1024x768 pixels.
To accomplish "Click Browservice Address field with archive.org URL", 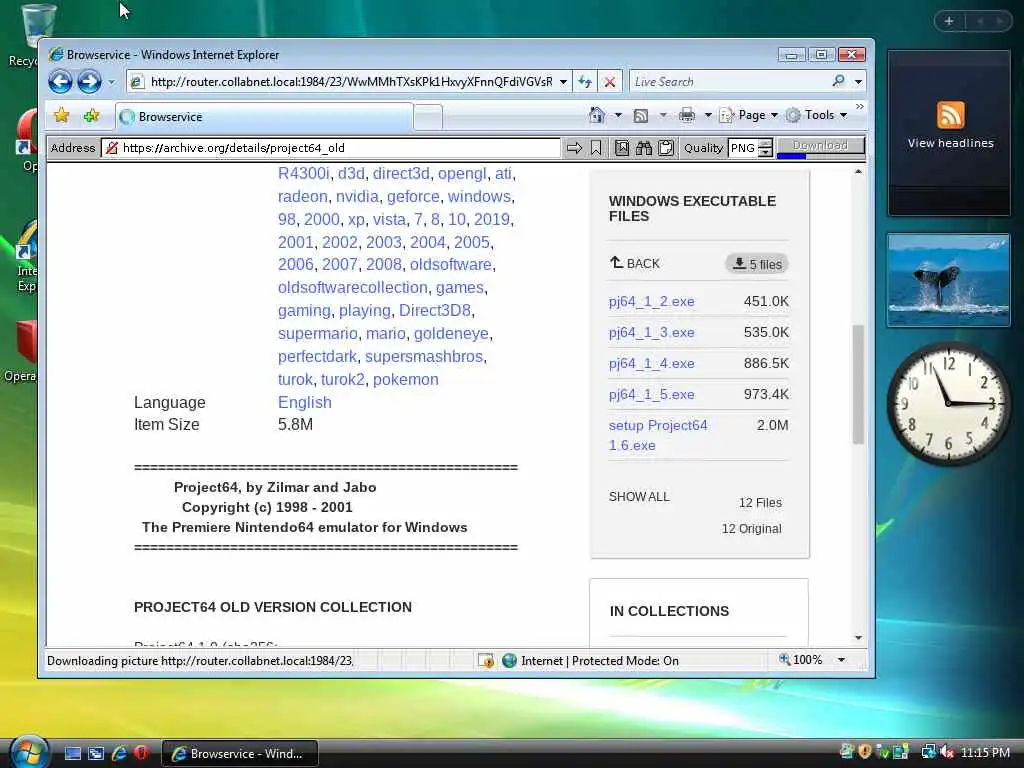I will click(x=331, y=148).
